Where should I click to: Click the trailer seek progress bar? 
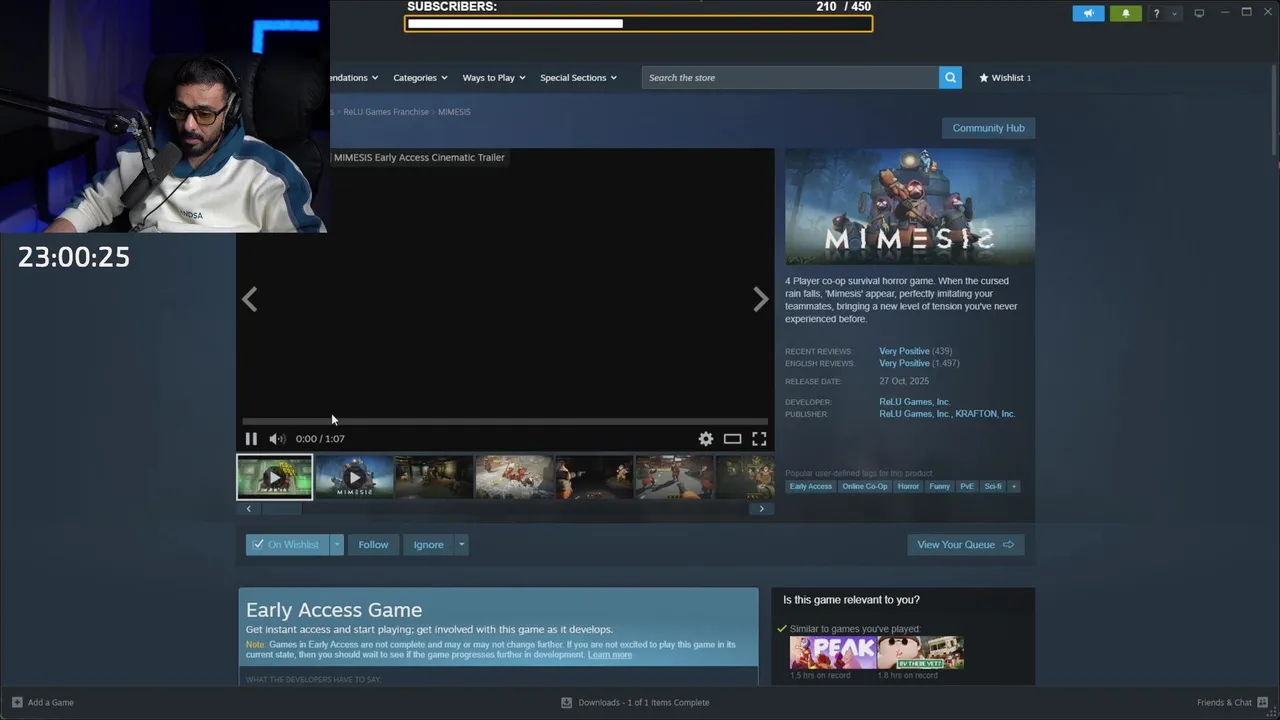pyautogui.click(x=505, y=422)
